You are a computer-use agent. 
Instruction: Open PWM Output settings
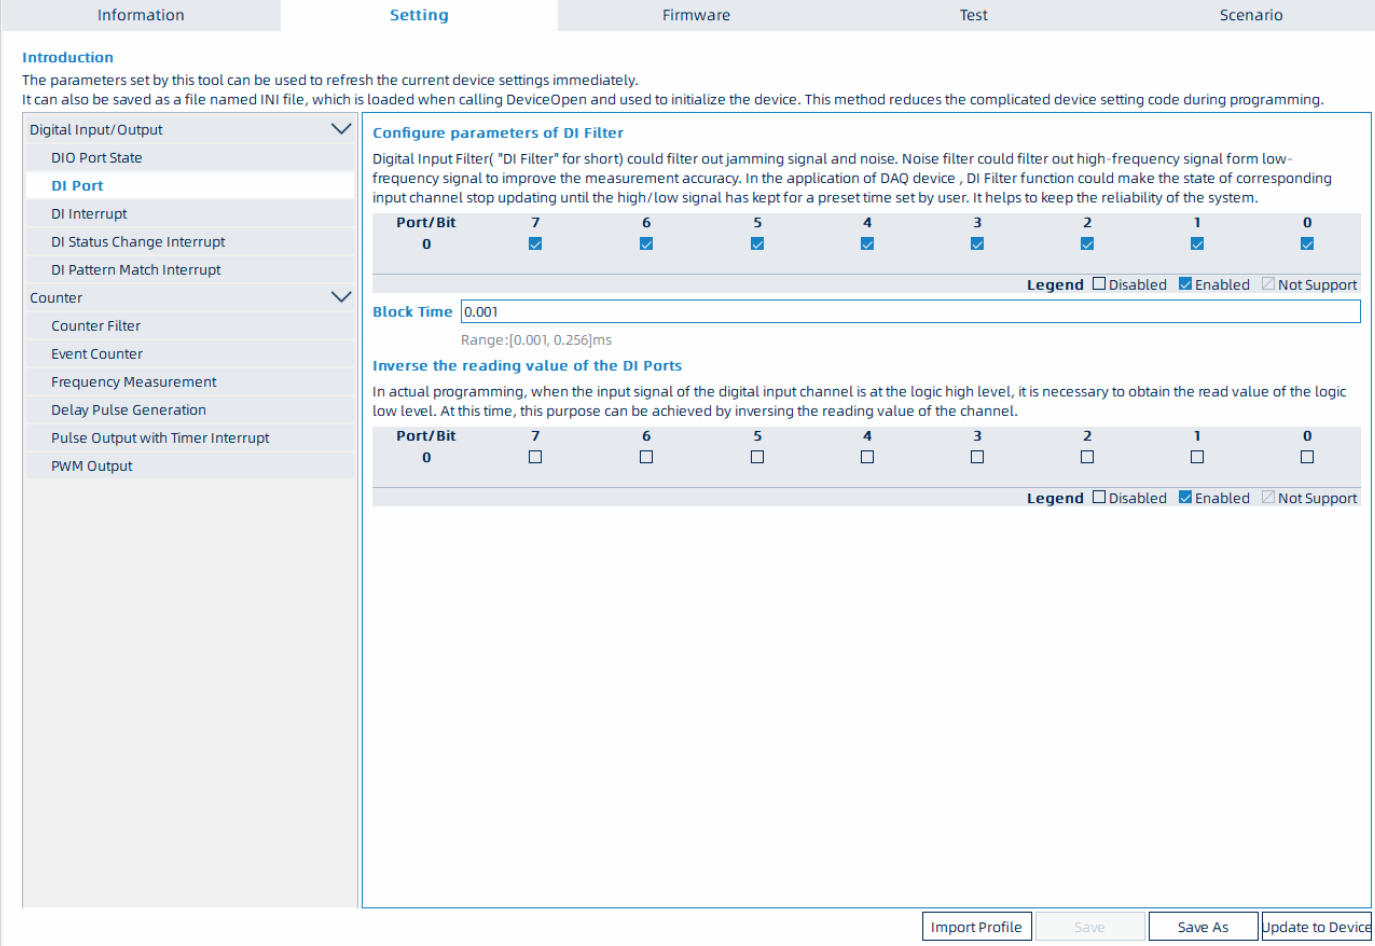[x=92, y=466]
